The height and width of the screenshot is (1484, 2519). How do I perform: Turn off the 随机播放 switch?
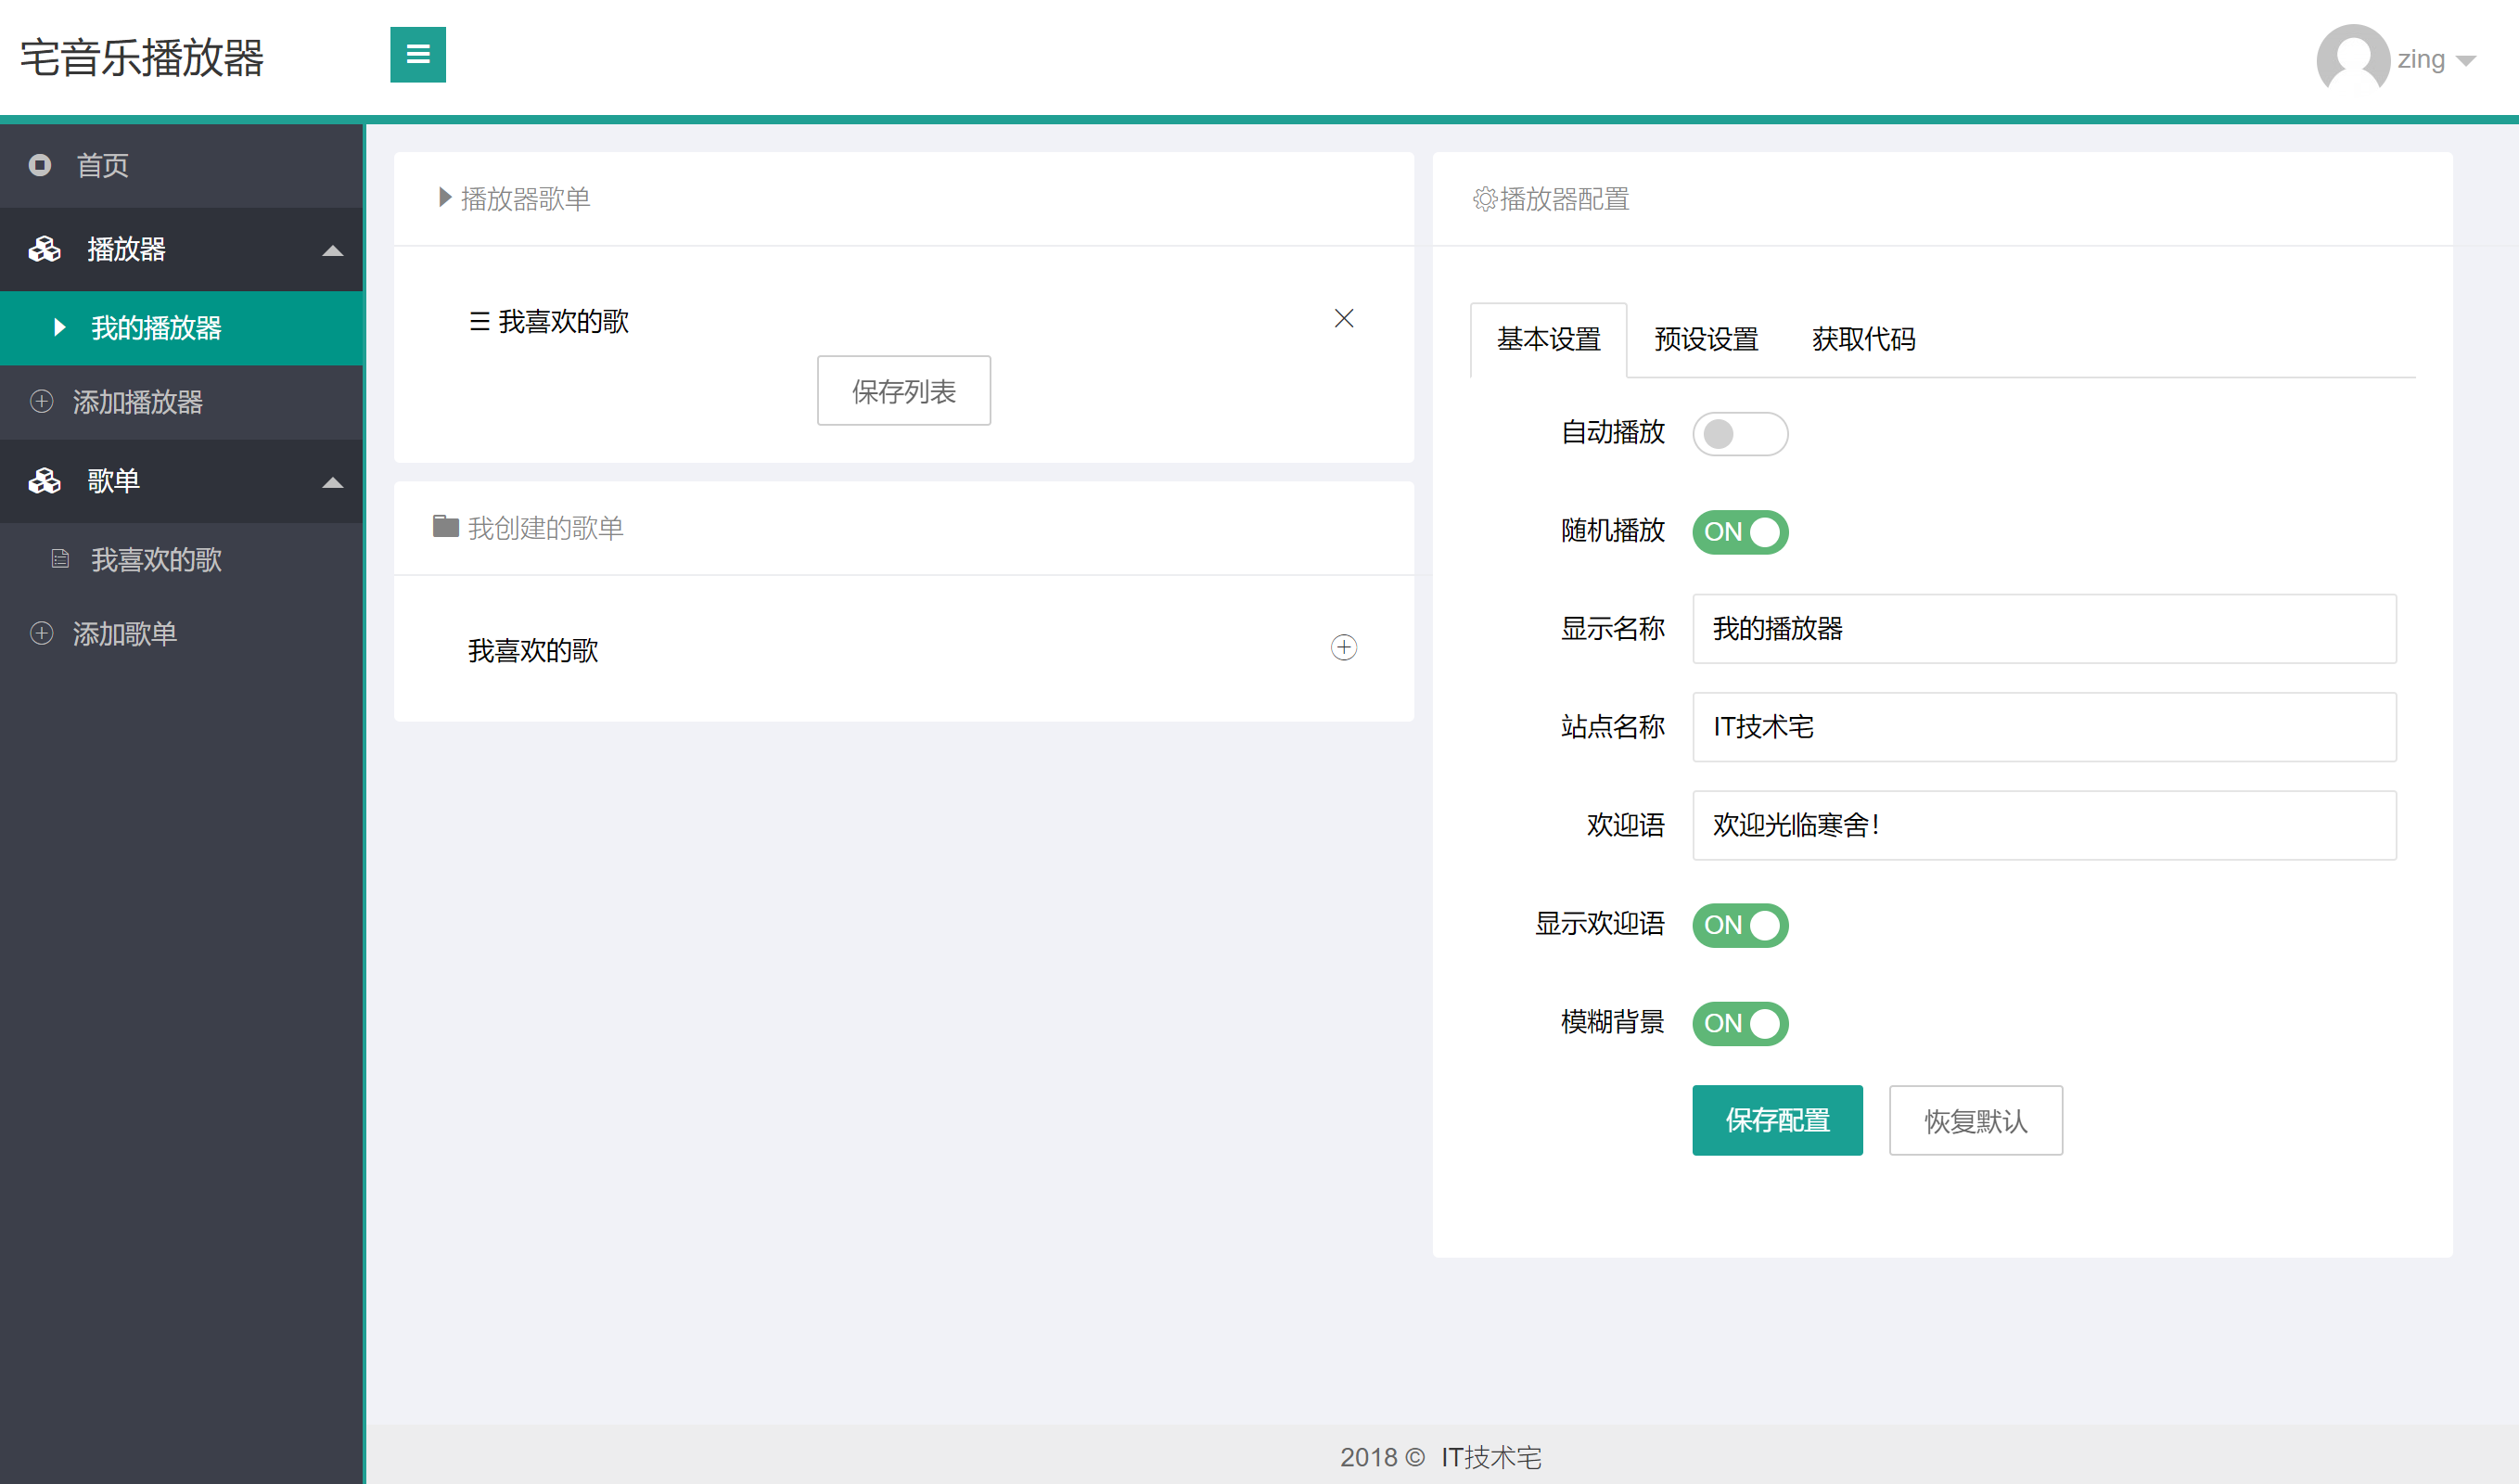pos(1739,532)
